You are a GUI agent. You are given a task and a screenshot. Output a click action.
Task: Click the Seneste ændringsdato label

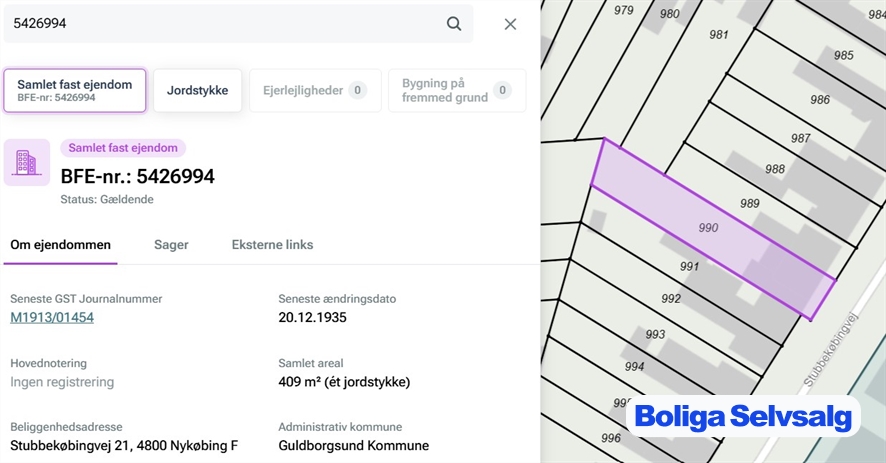[x=337, y=299]
